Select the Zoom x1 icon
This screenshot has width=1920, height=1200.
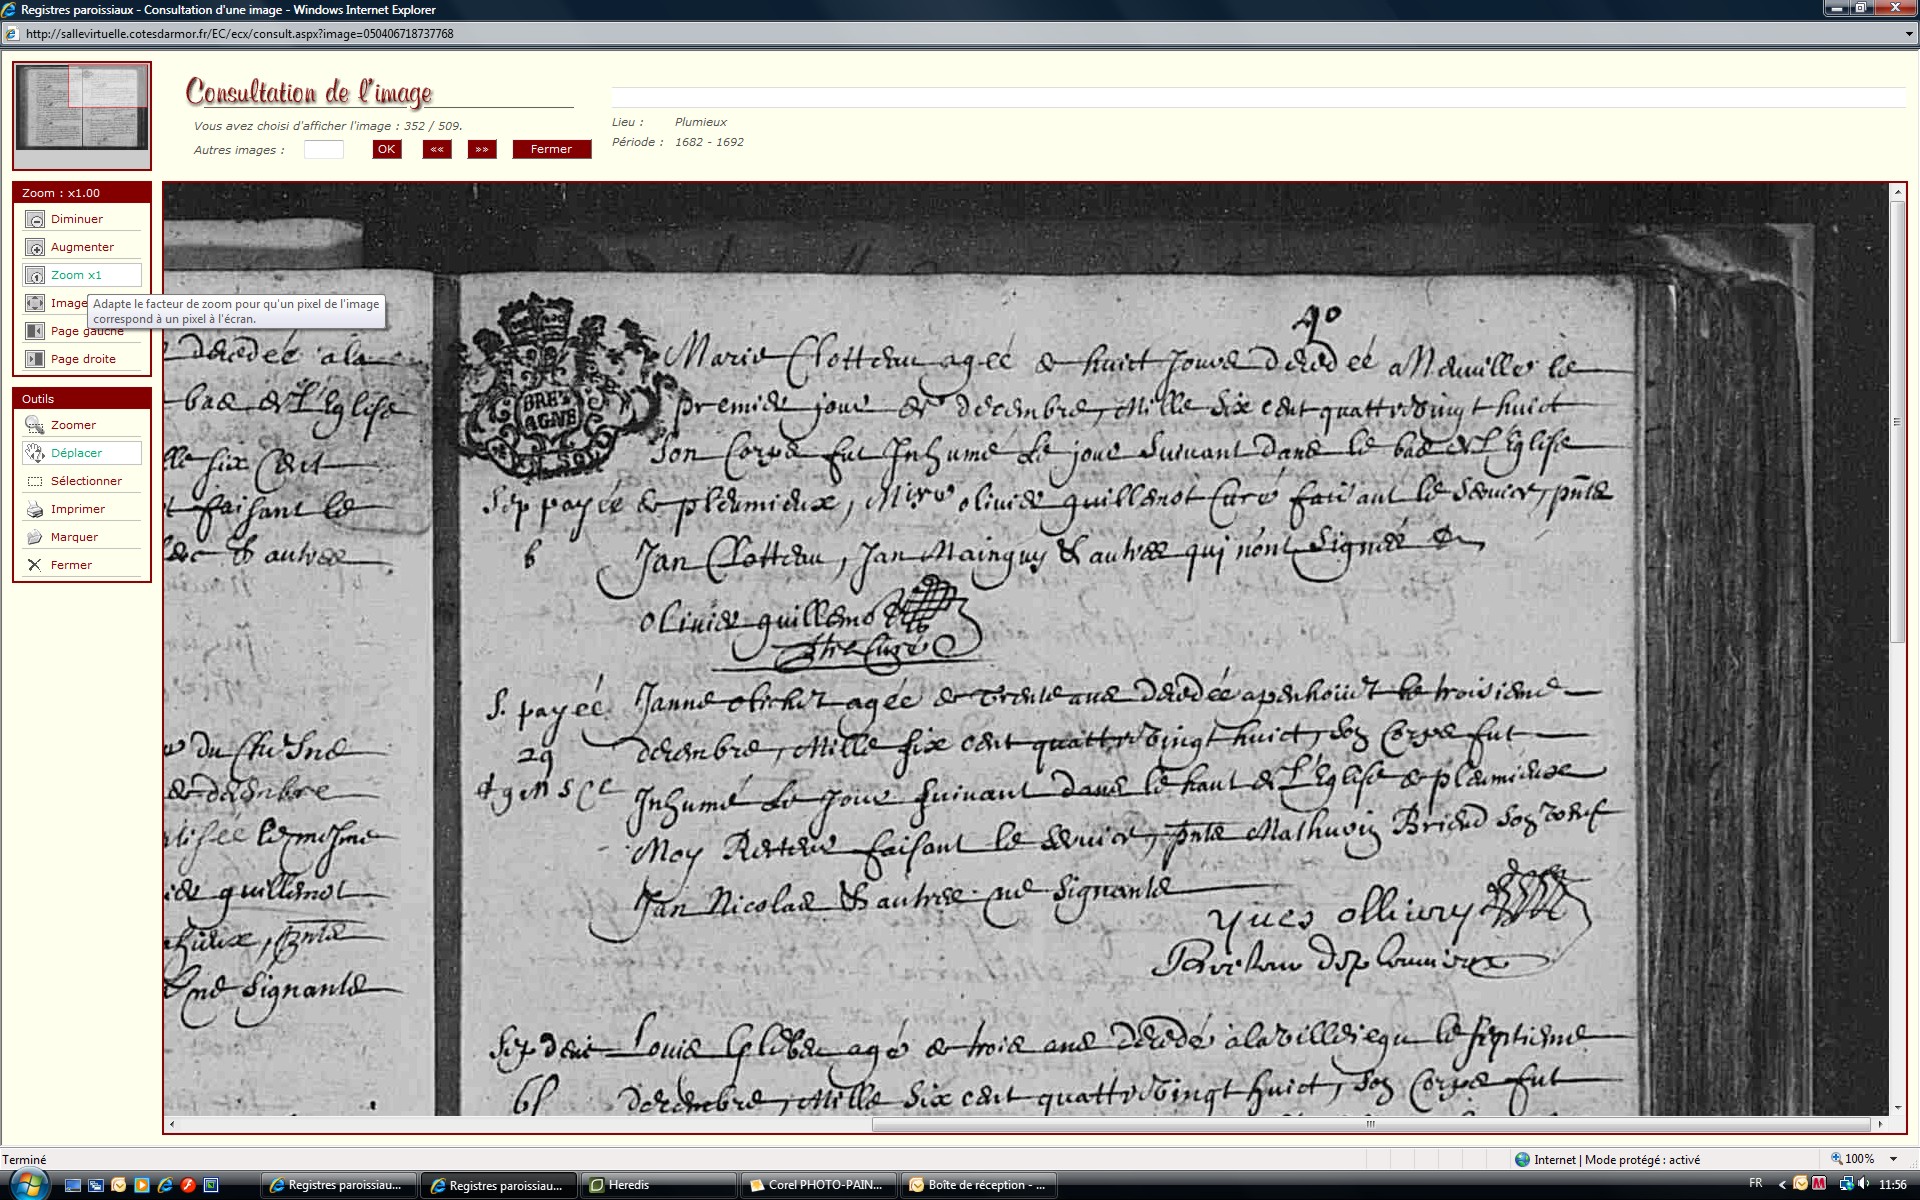click(x=35, y=275)
